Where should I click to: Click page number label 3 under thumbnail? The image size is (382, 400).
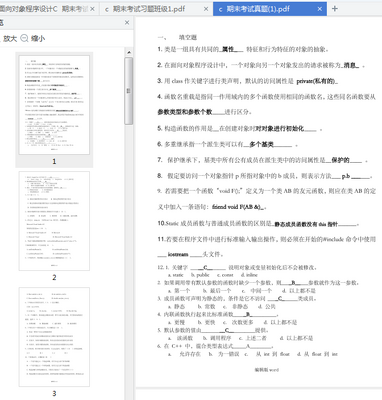click(54, 393)
